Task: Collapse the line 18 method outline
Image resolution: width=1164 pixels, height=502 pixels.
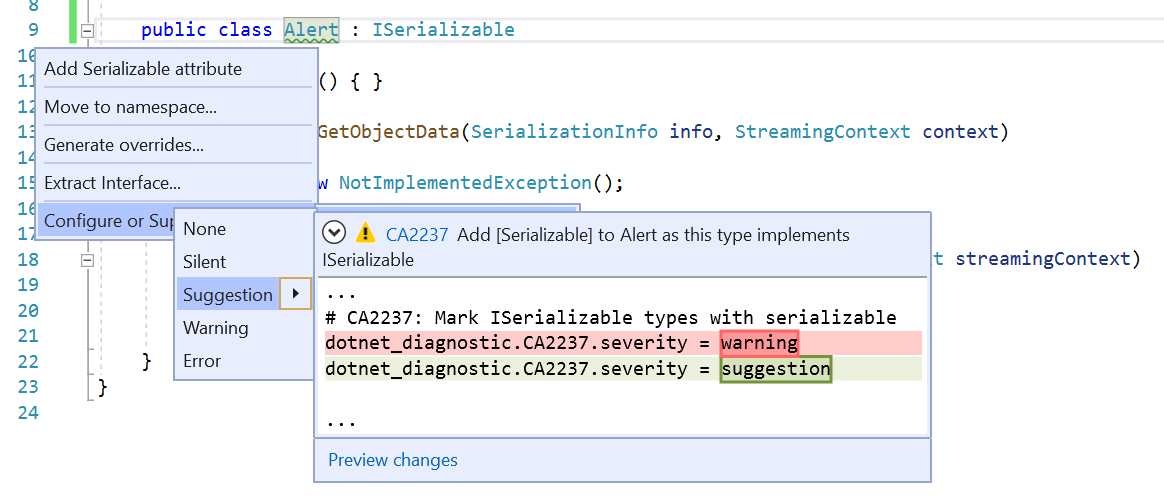Action: 88,260
